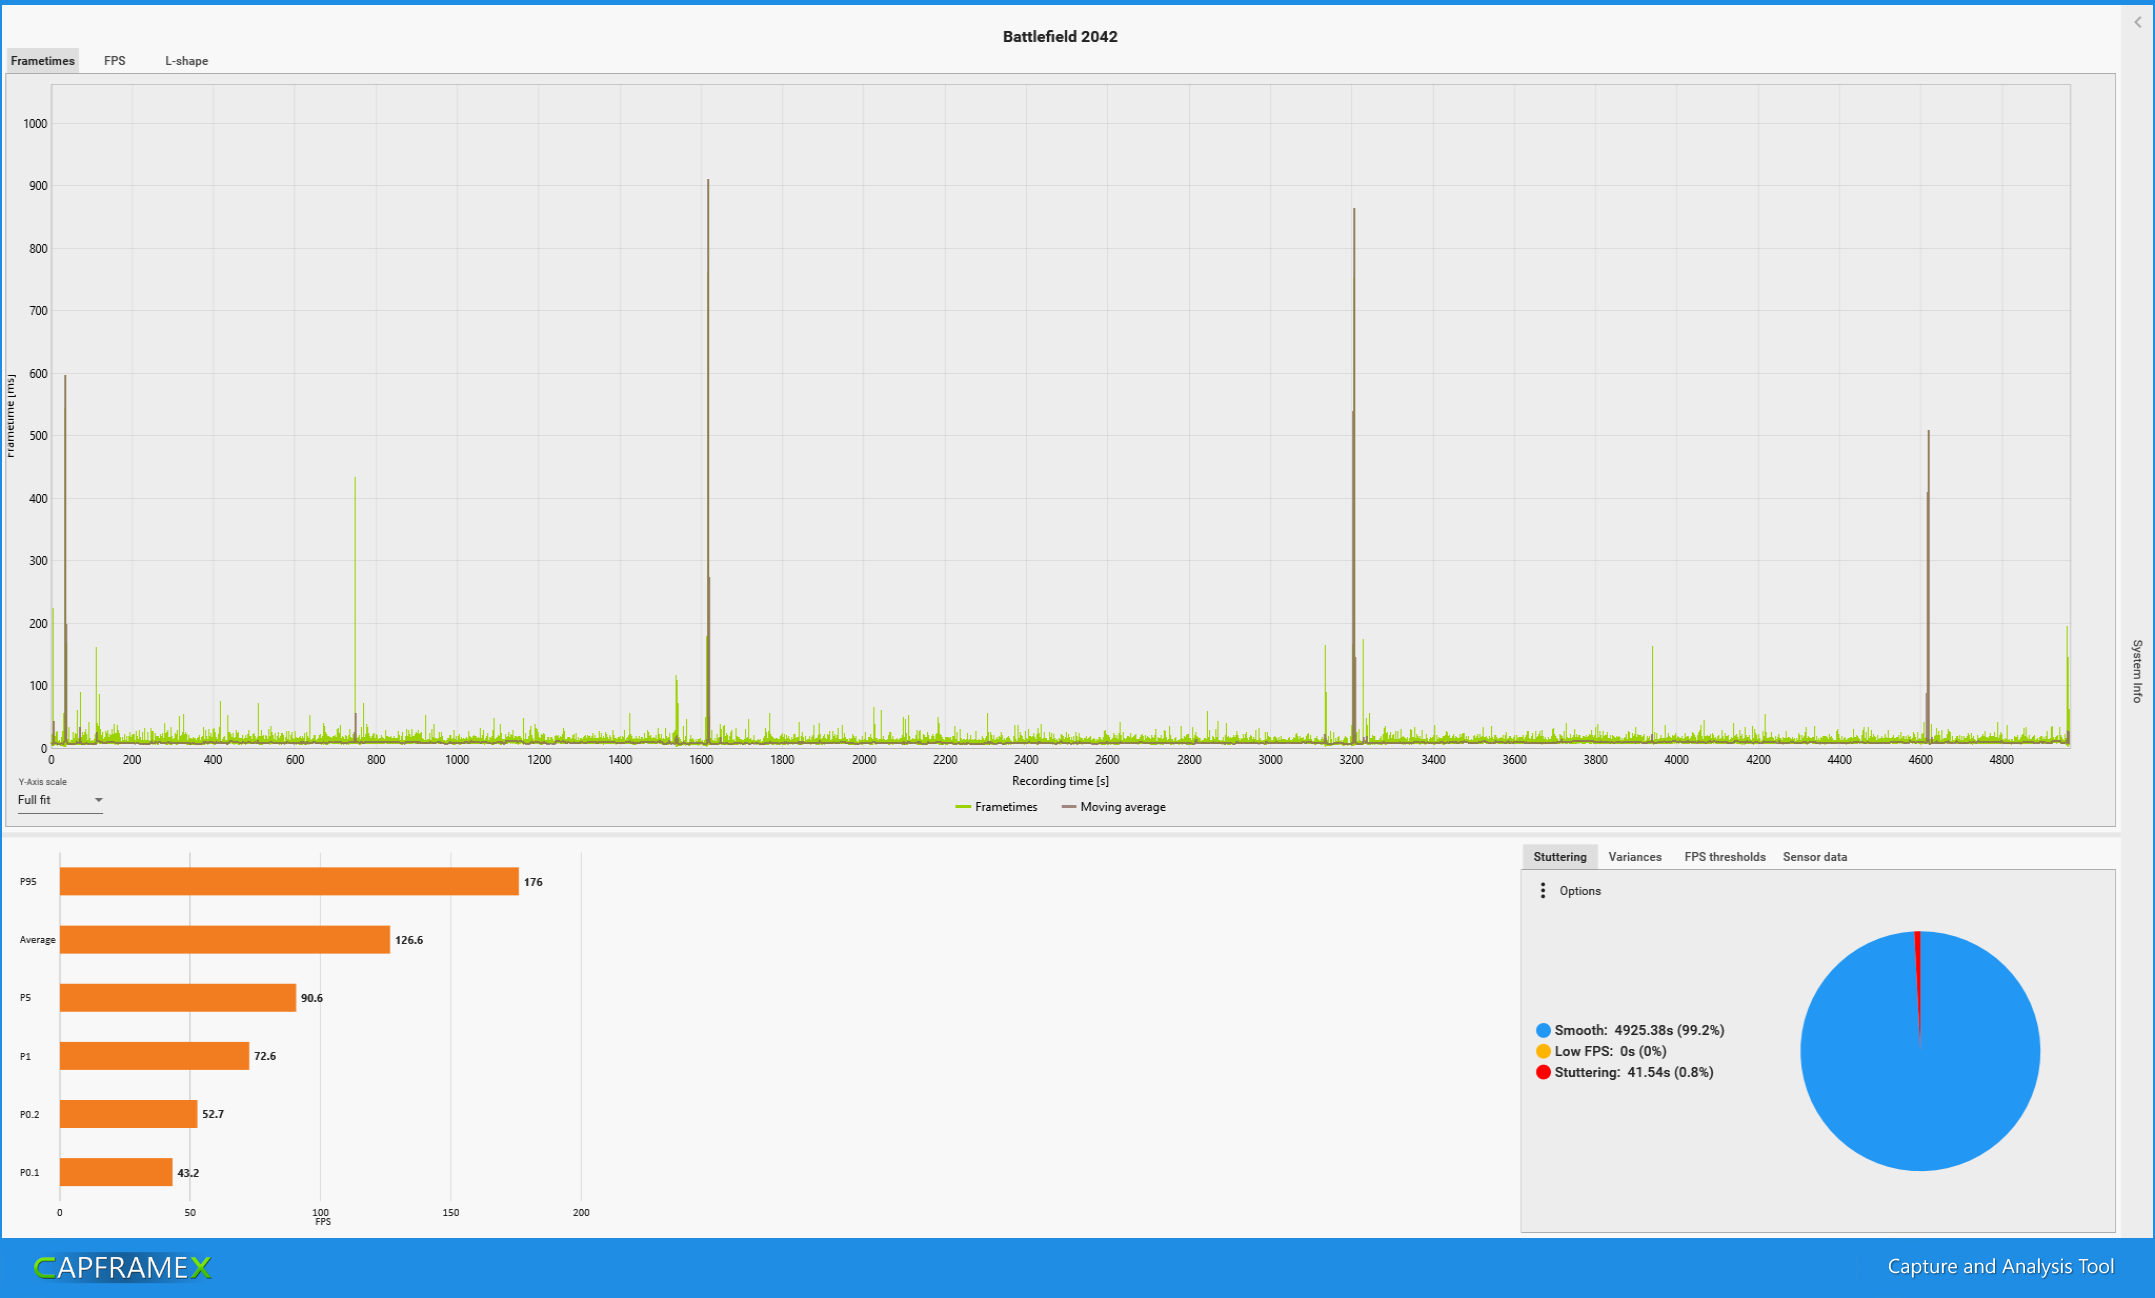Select the Frametimes tab
2155x1298 pixels.
42,61
